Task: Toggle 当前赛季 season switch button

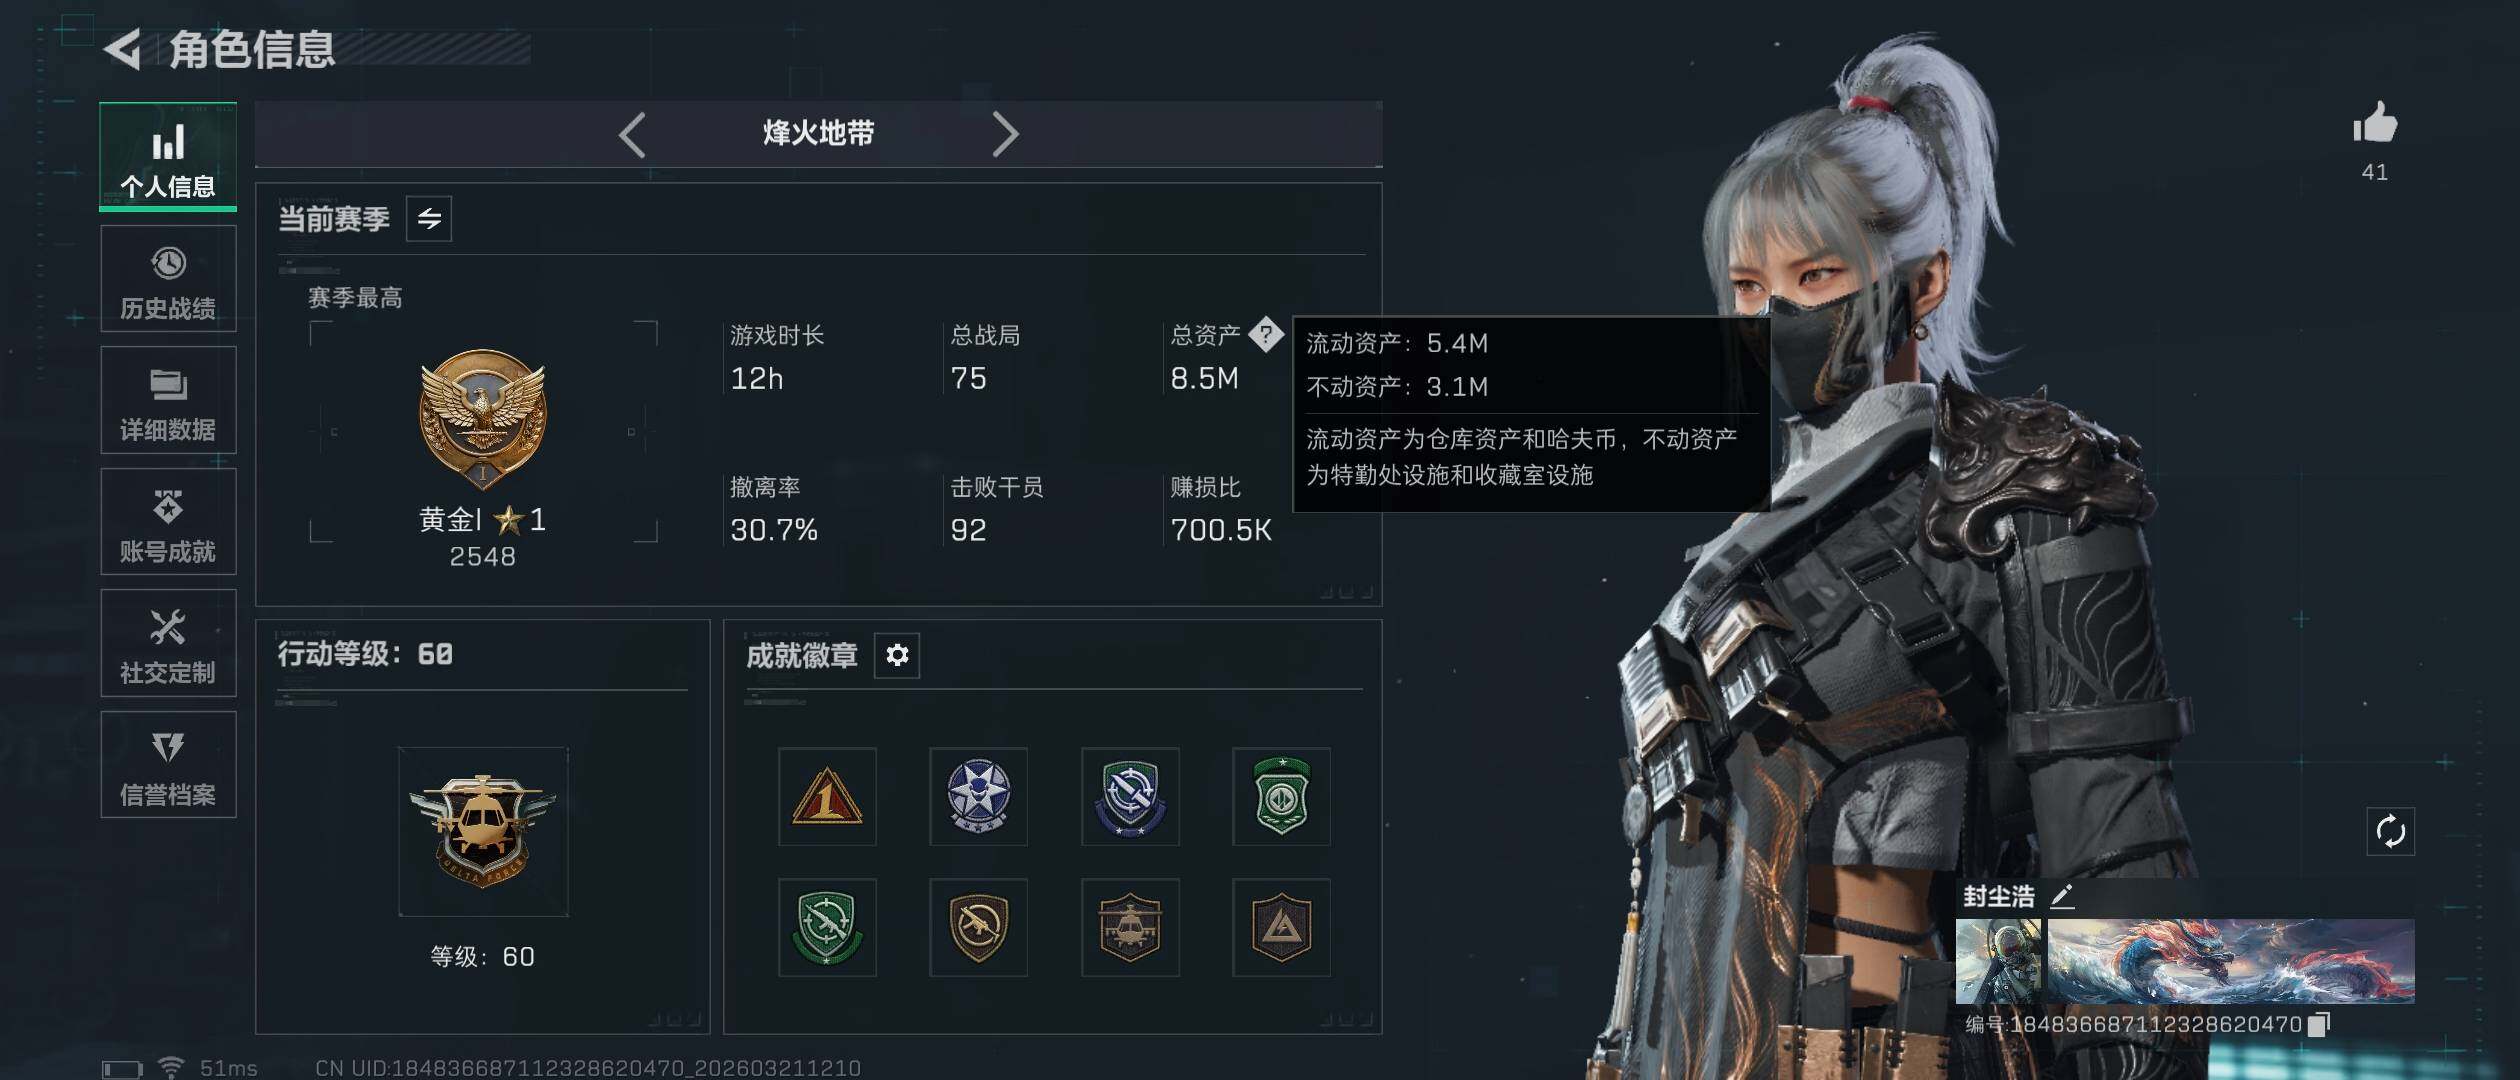Action: [x=429, y=219]
